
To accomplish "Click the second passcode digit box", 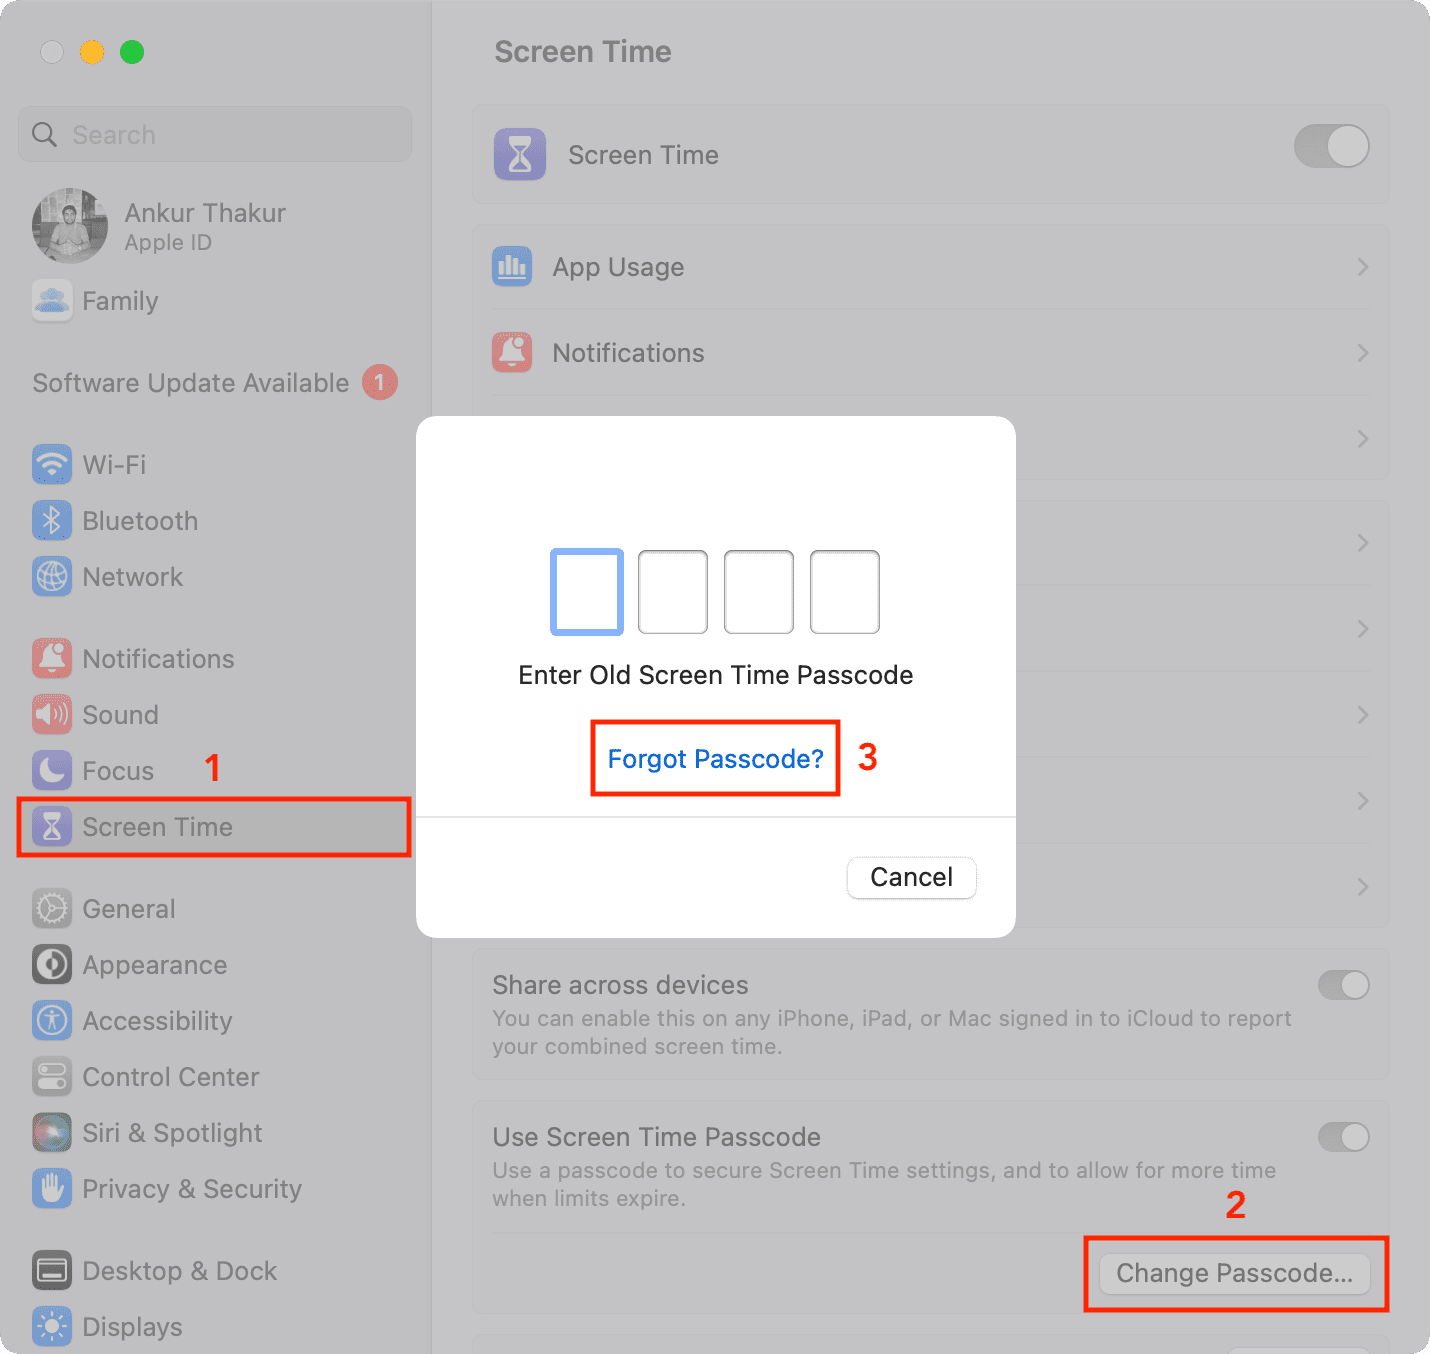I will tap(673, 592).
